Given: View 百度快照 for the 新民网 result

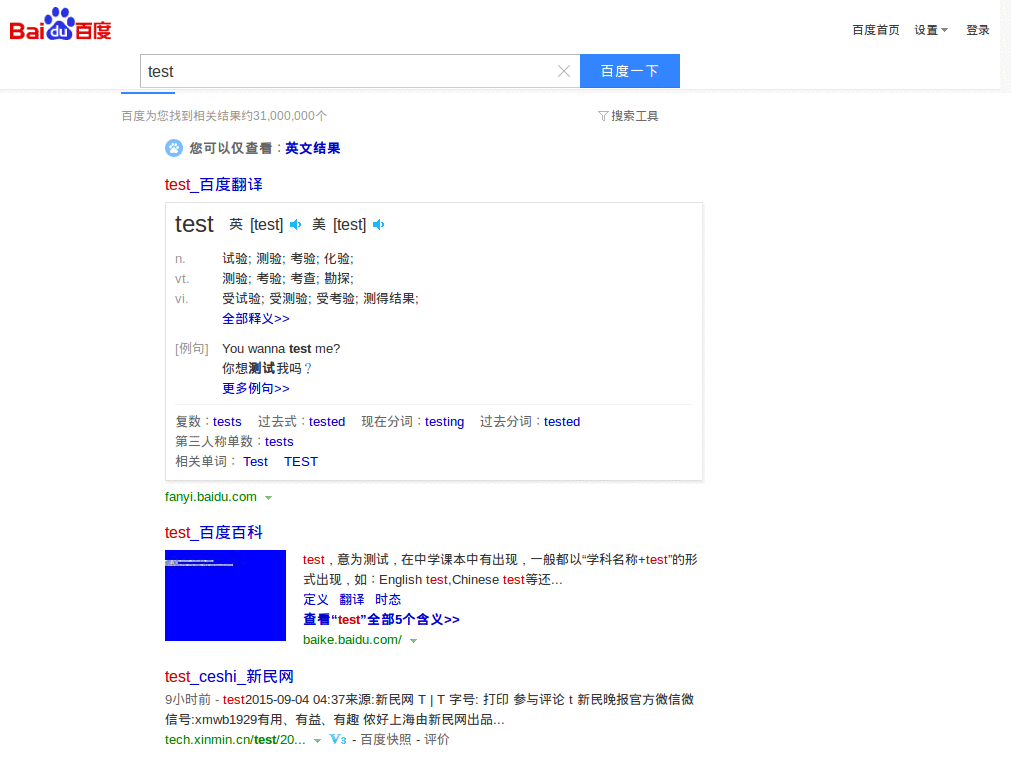Looking at the screenshot, I should tap(386, 740).
